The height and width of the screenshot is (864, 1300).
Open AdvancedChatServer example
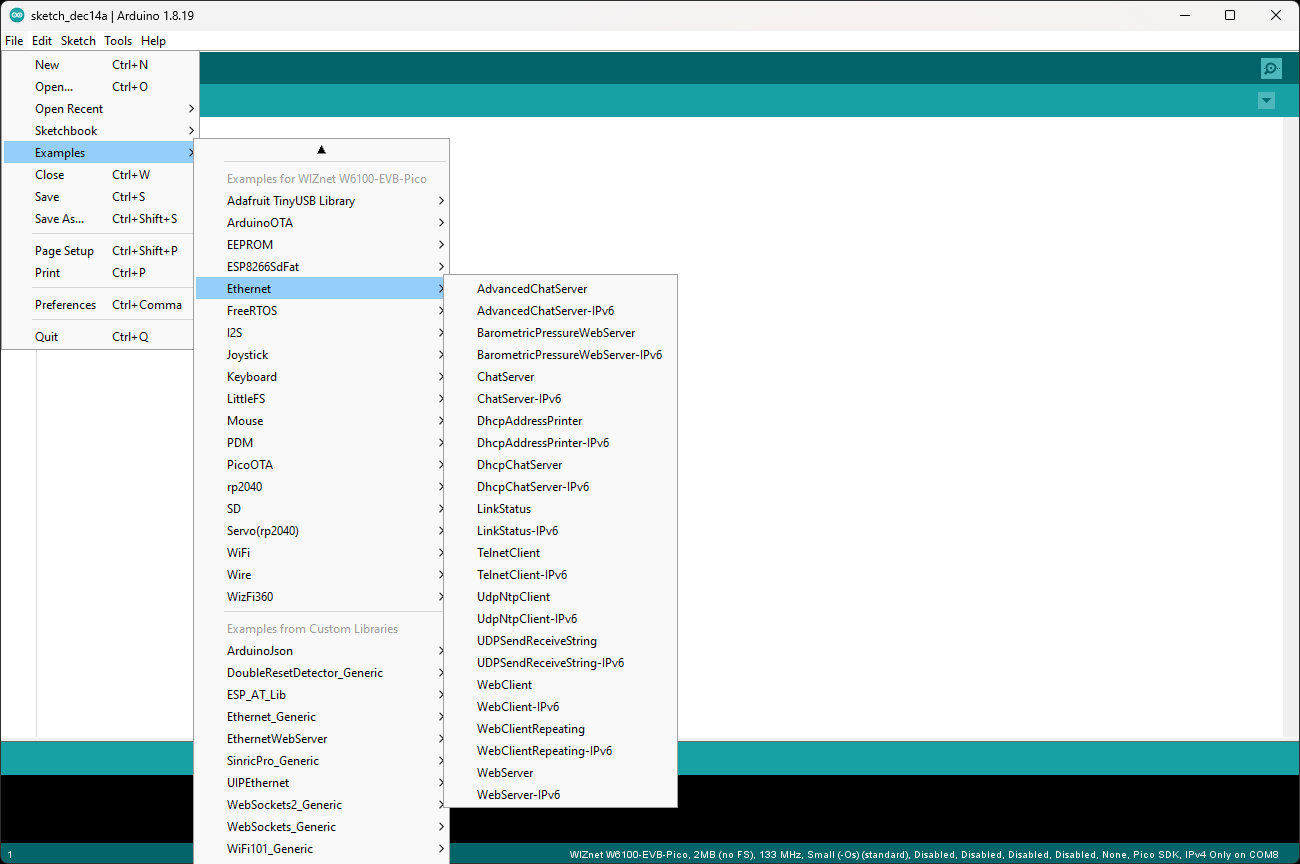pyautogui.click(x=561, y=289)
